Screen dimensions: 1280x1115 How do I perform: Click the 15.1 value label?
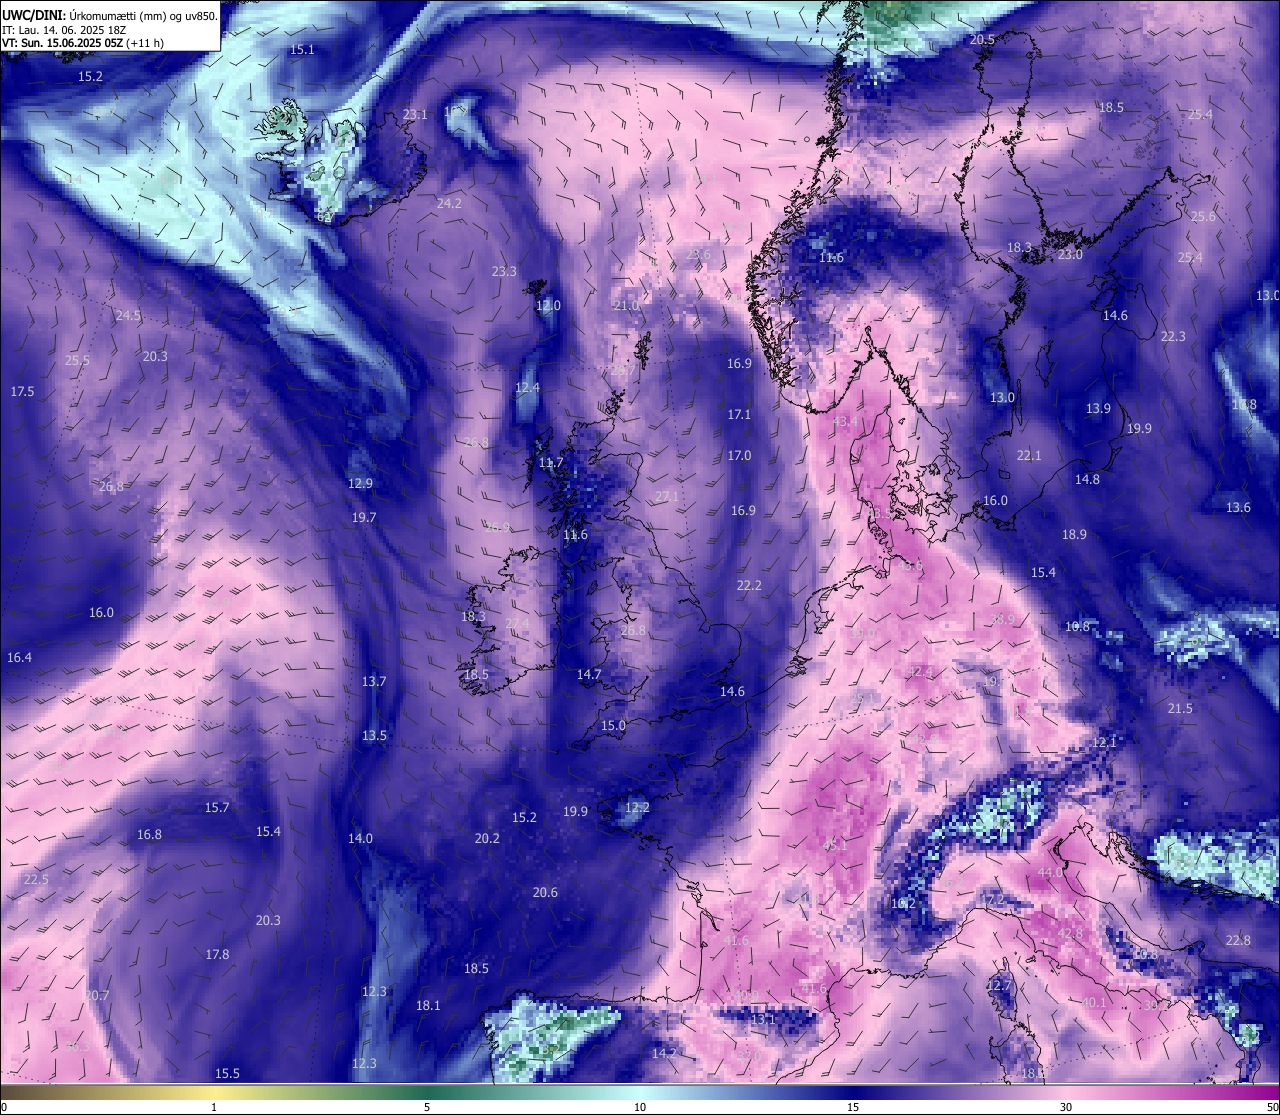[302, 49]
